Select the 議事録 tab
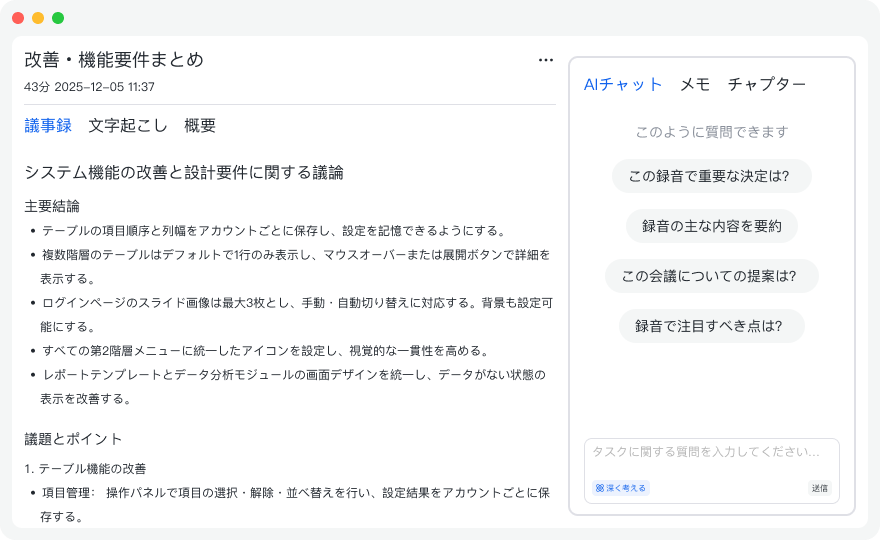 [x=48, y=125]
